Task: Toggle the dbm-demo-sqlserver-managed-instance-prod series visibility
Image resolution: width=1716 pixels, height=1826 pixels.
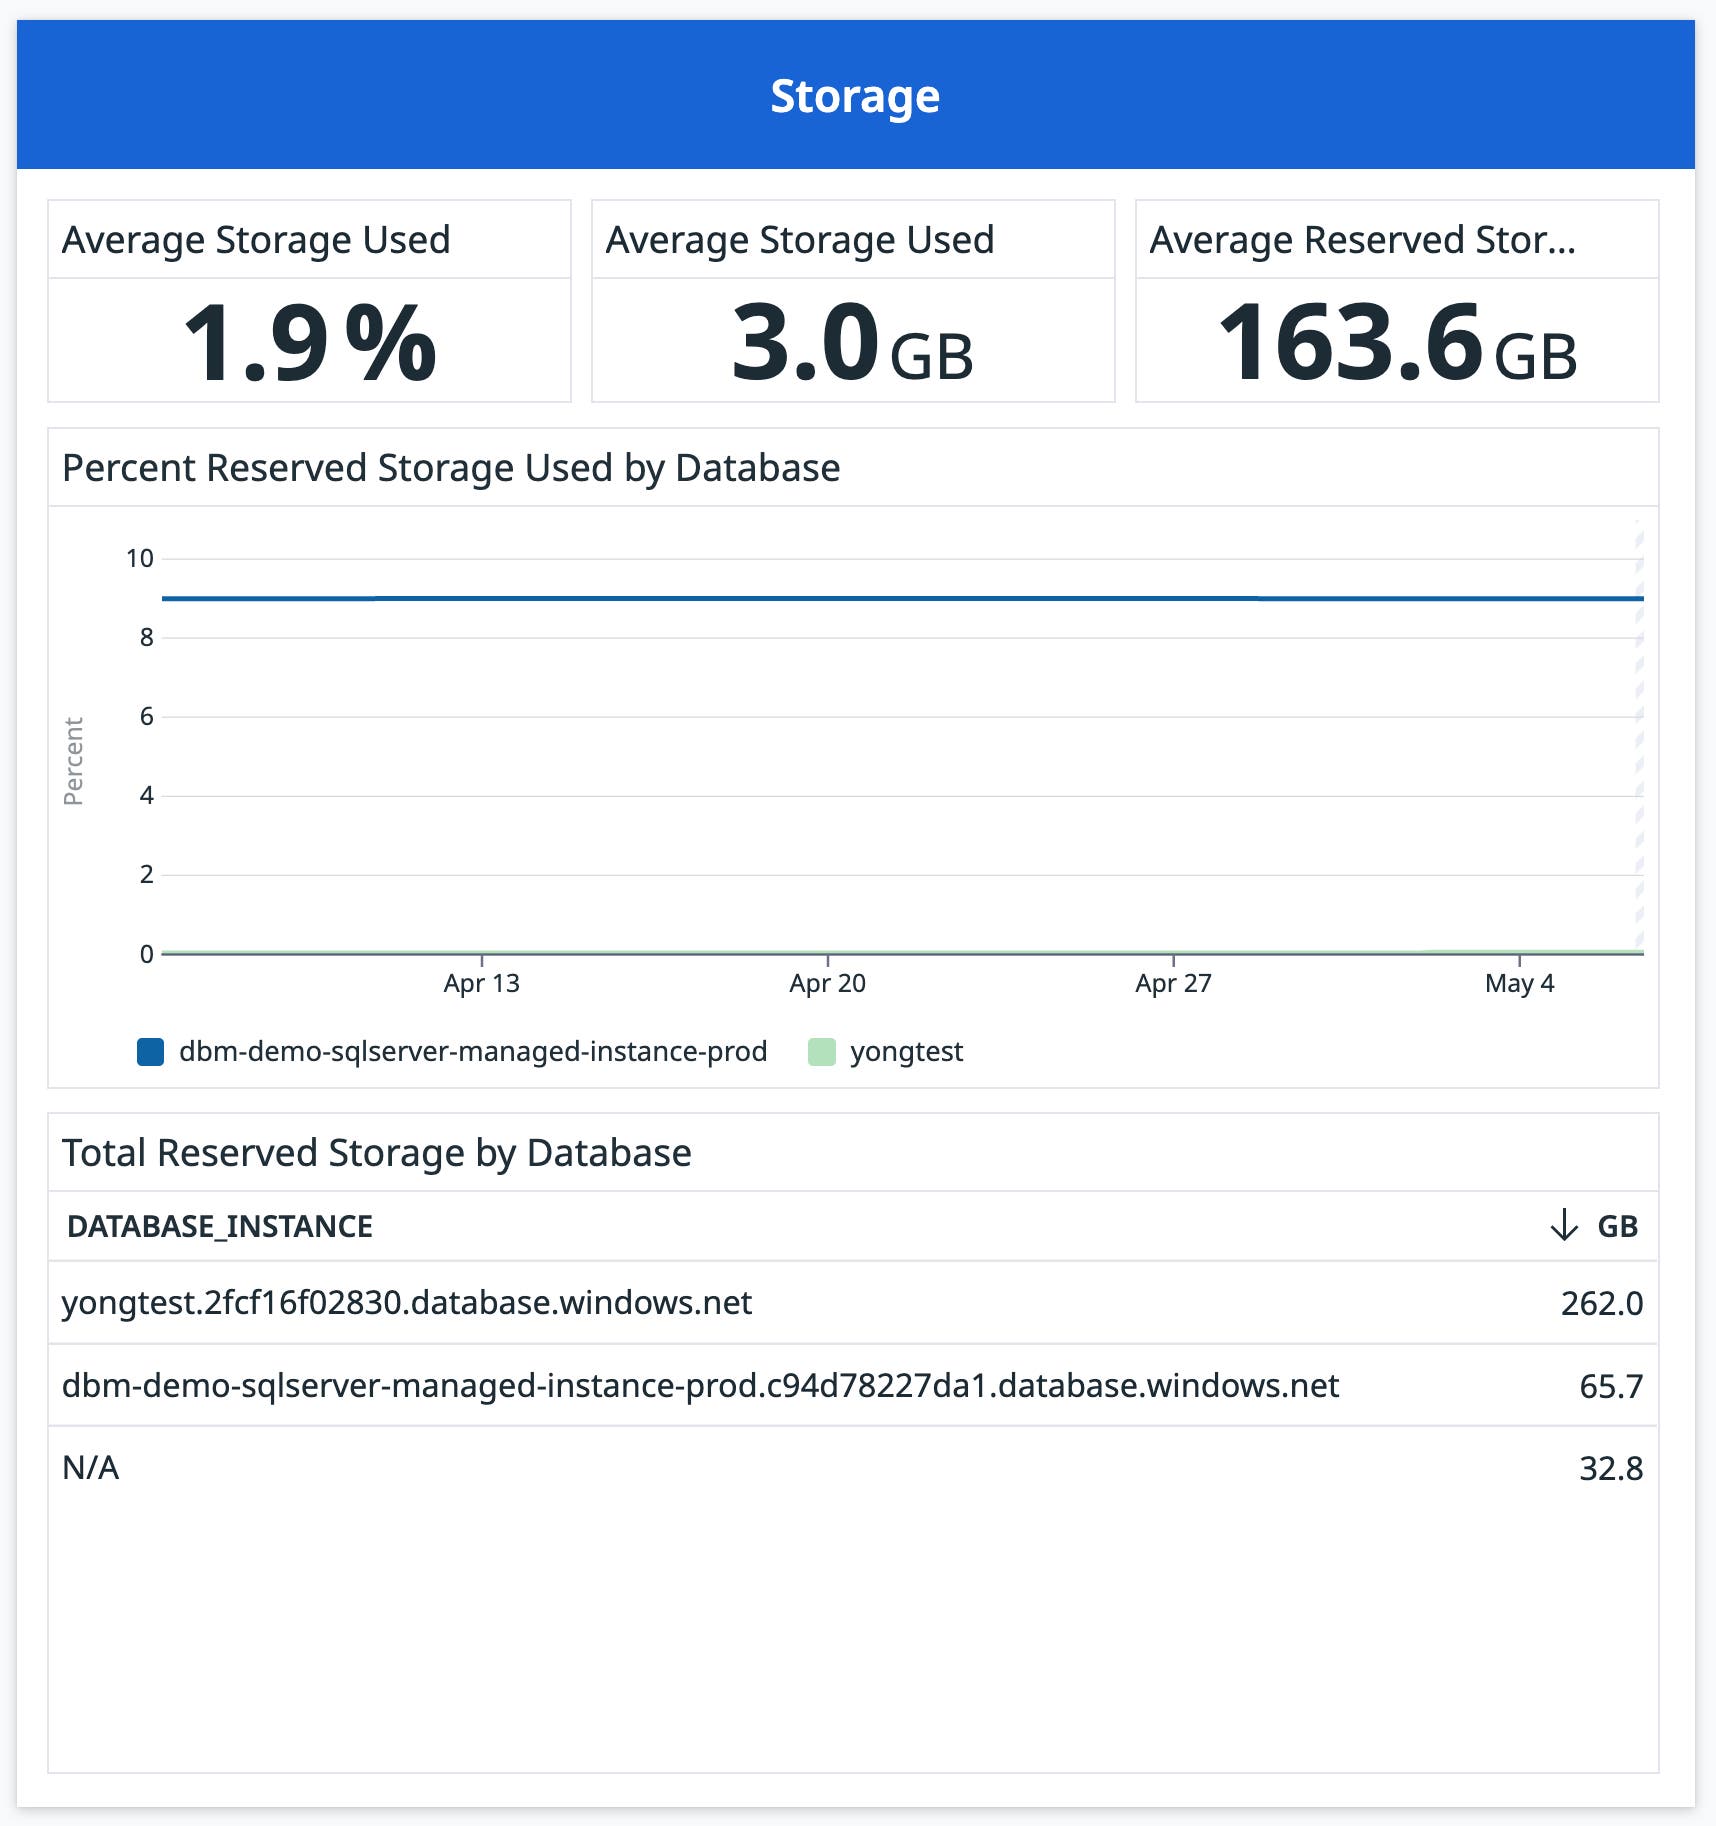Action: click(472, 1052)
